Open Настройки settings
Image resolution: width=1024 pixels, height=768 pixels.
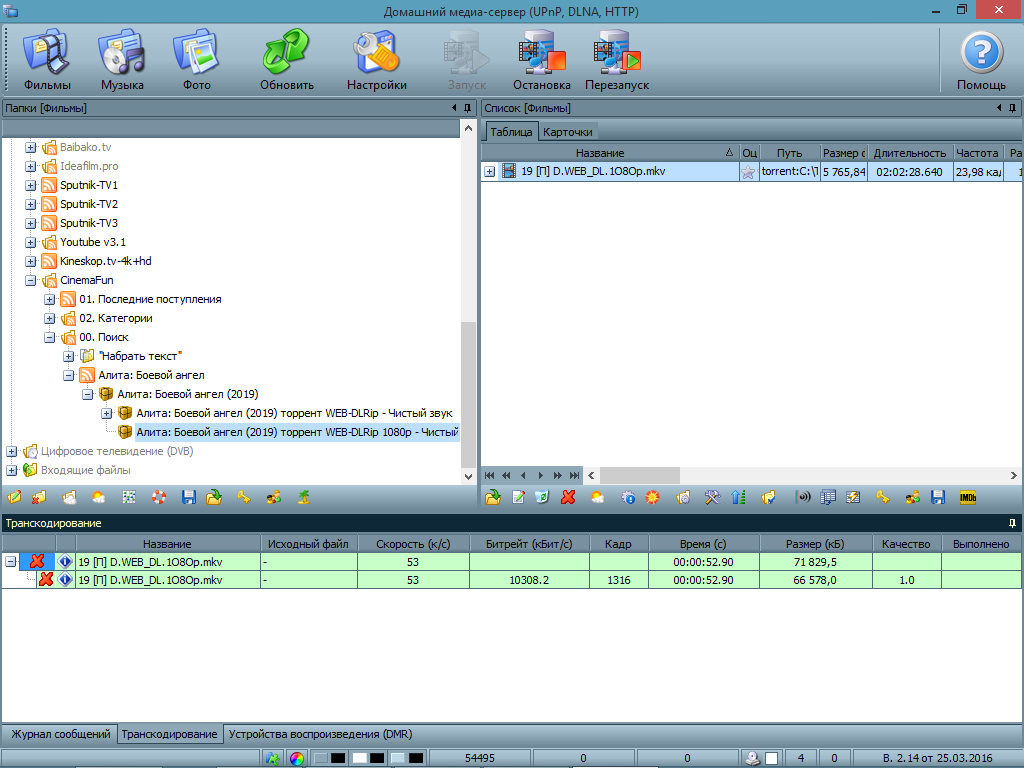tap(377, 59)
